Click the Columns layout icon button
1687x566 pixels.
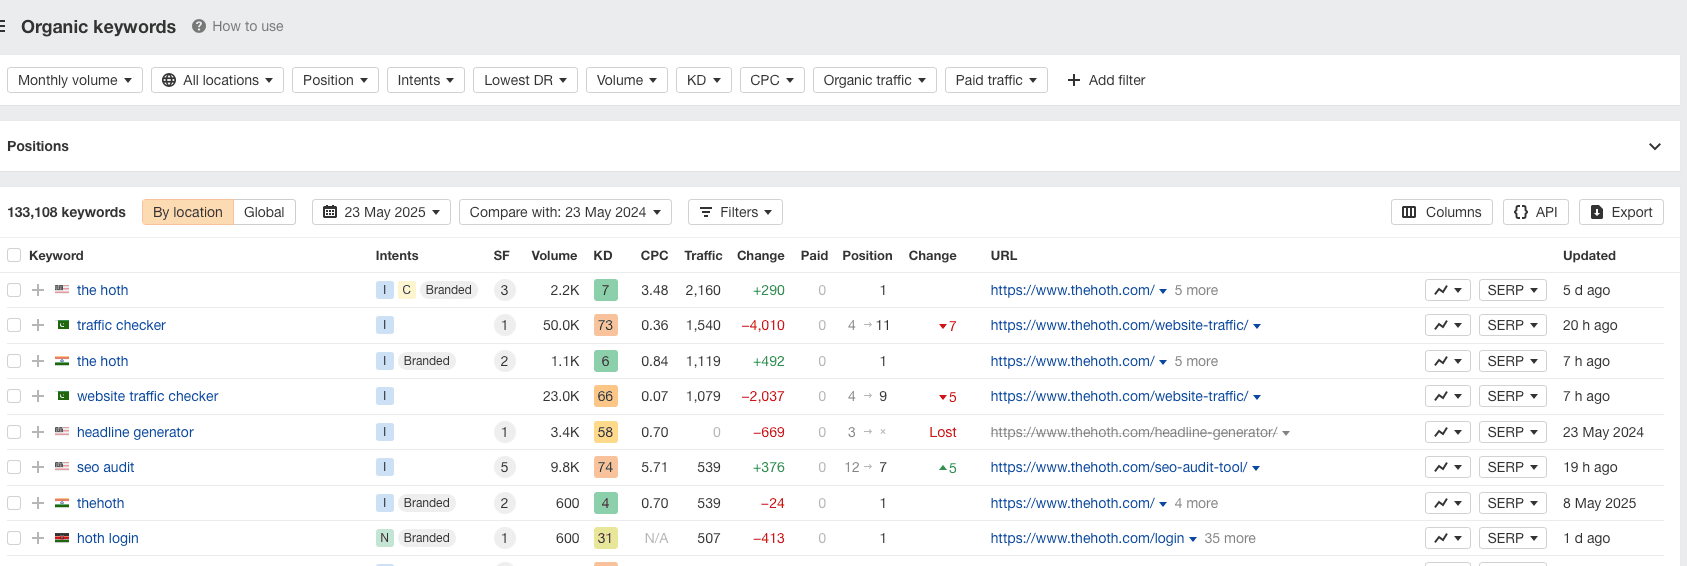(x=1441, y=212)
